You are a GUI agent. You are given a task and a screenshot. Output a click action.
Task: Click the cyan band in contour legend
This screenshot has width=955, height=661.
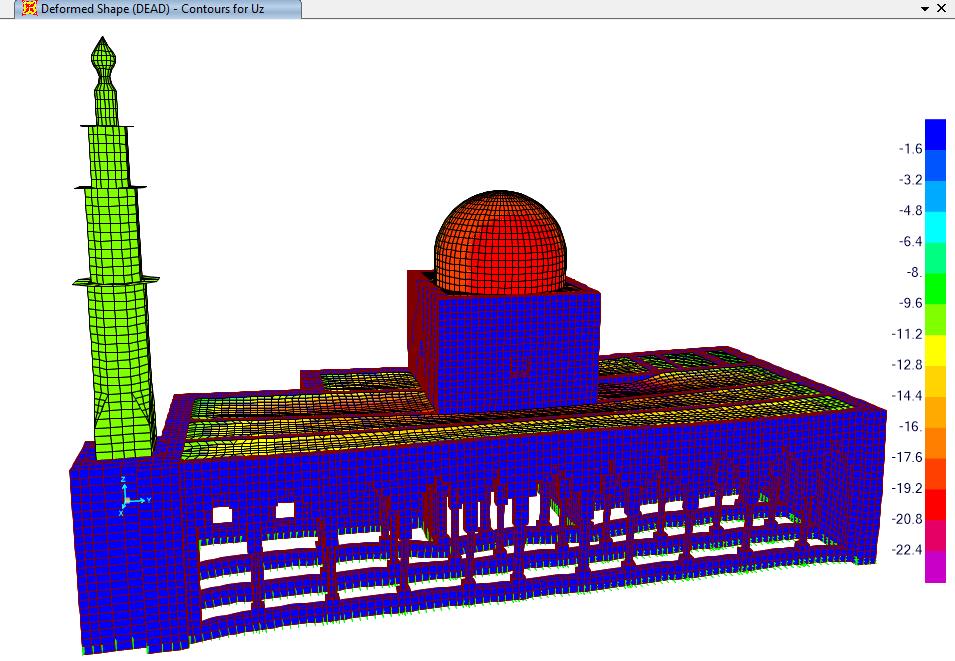[935, 226]
